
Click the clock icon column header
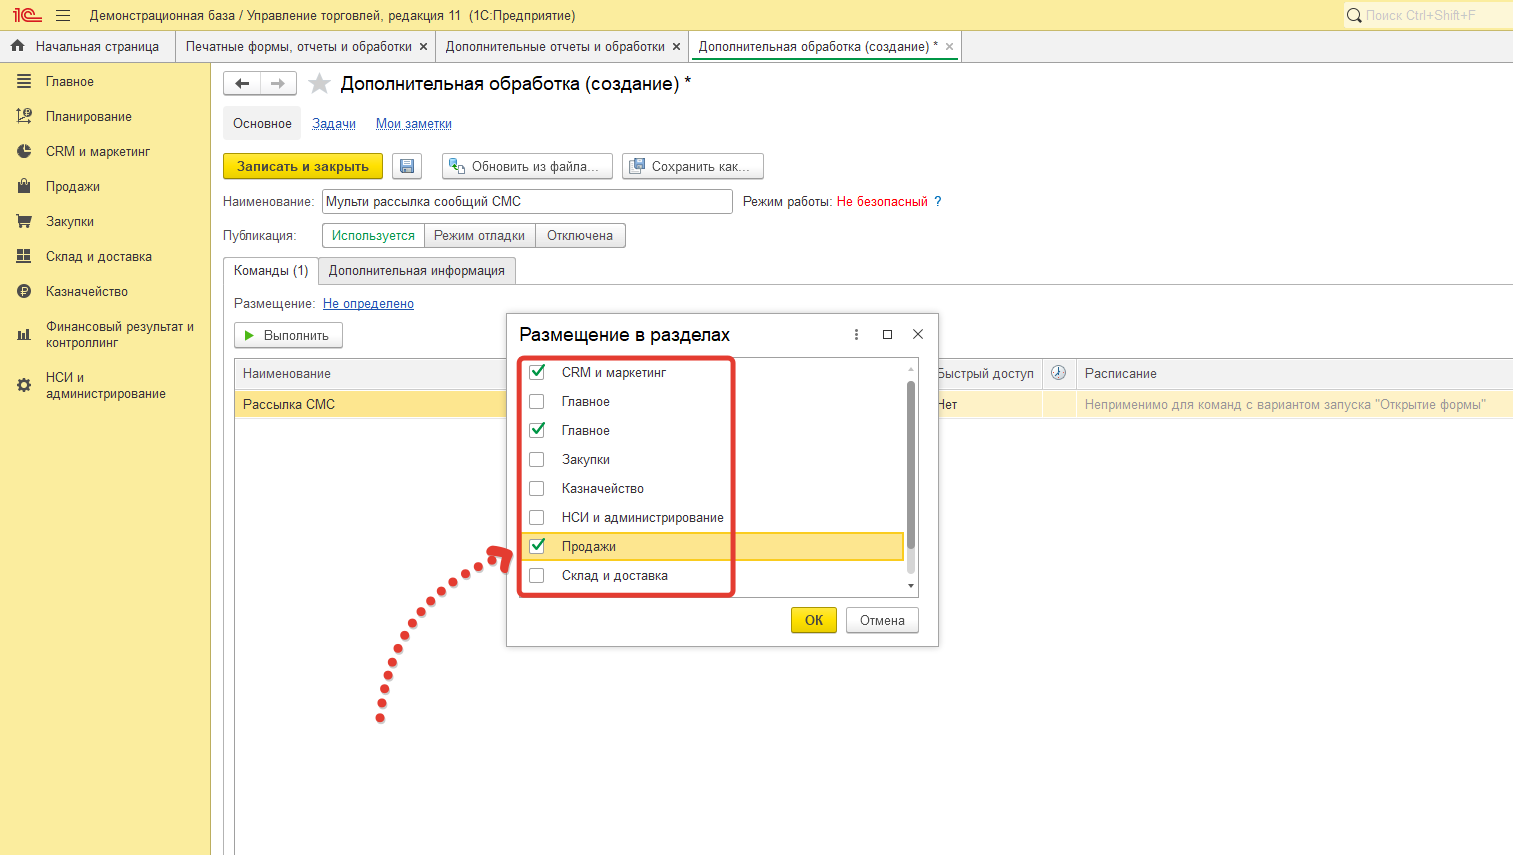pyautogui.click(x=1058, y=373)
